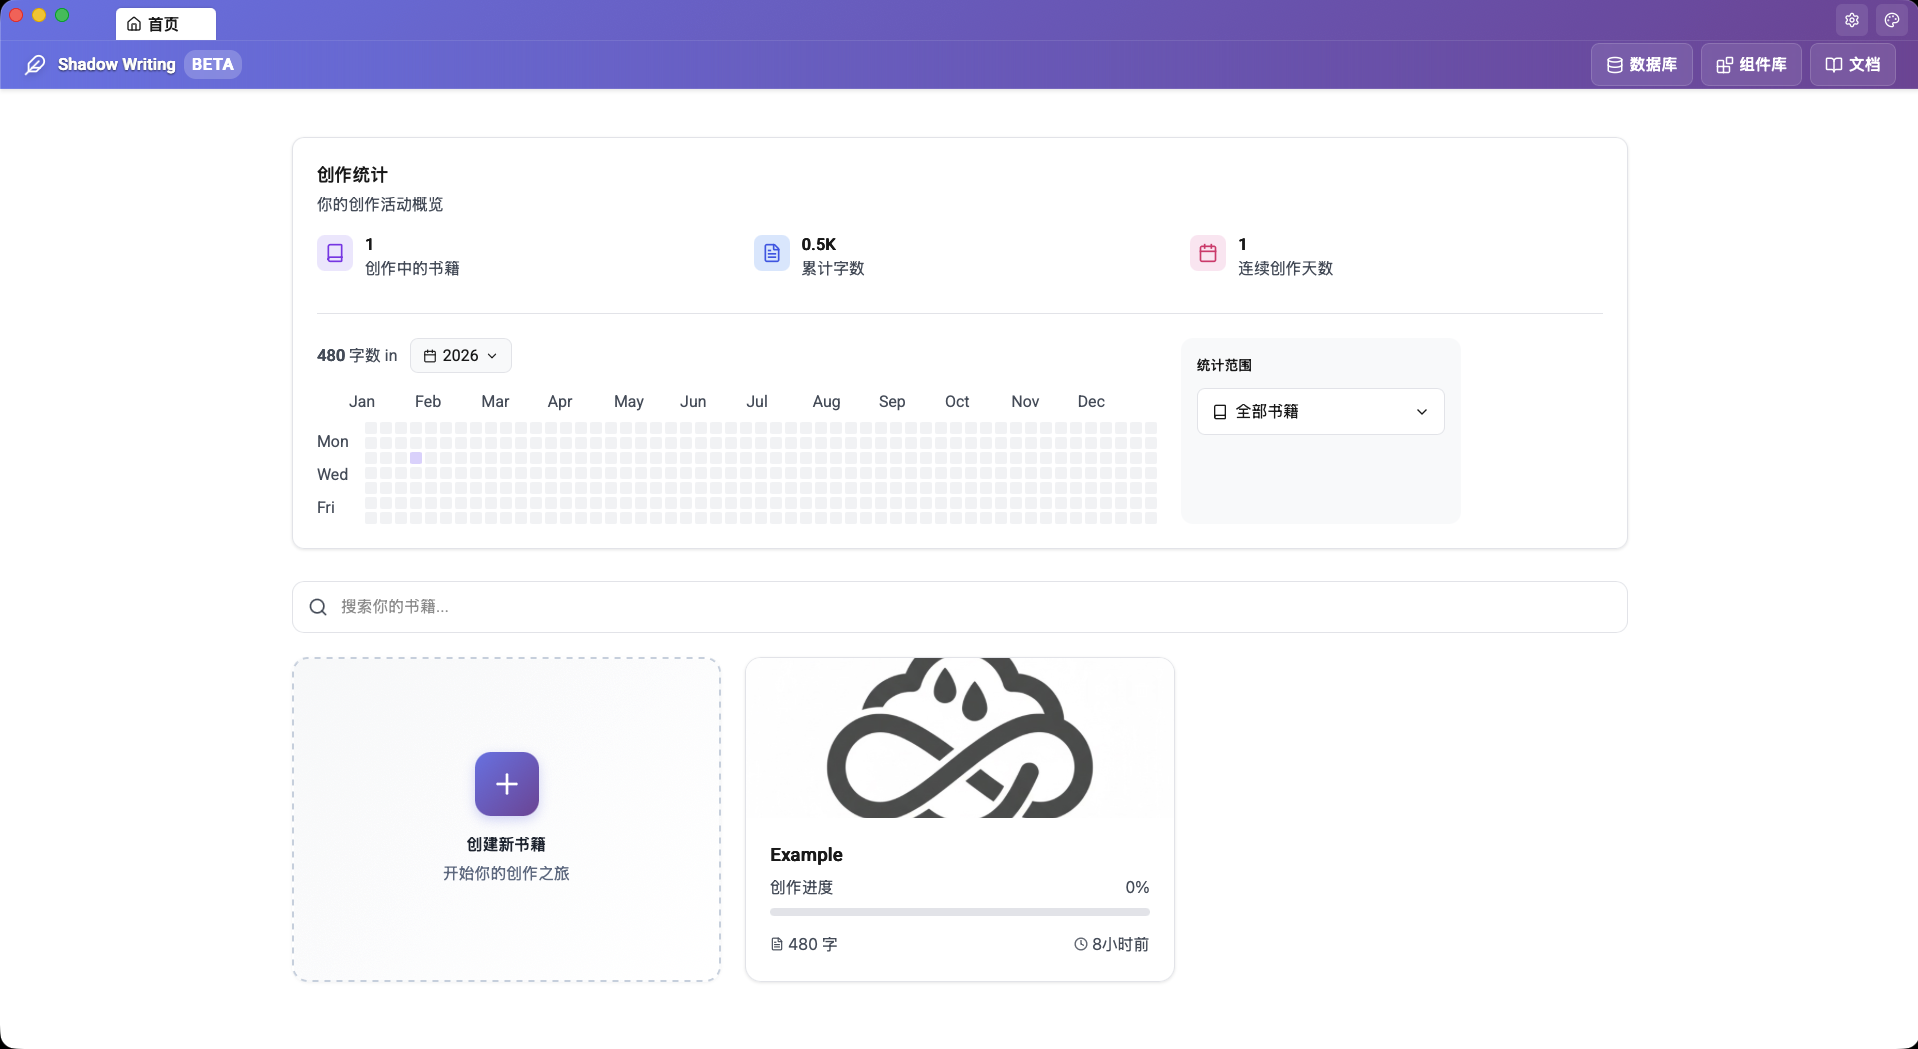Open the 组件库 component library
The width and height of the screenshot is (1918, 1049).
[x=1751, y=65]
